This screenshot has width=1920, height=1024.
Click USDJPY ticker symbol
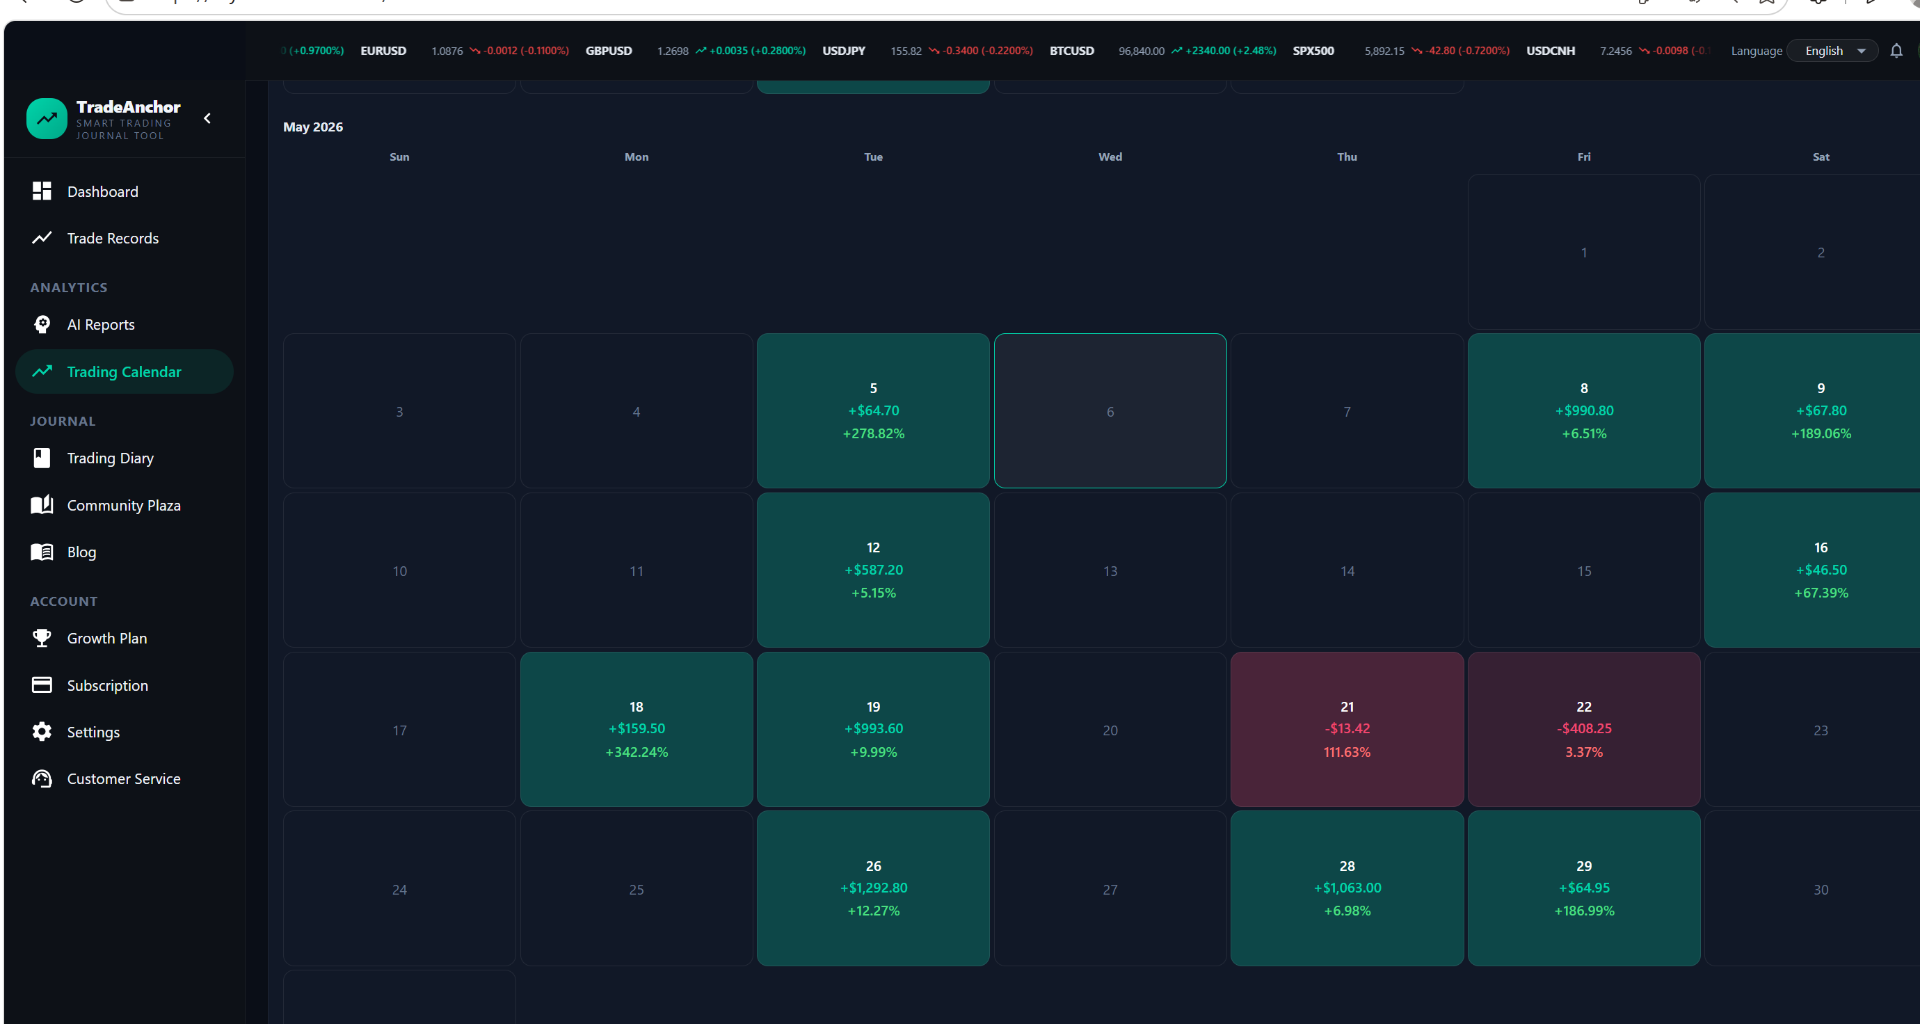(844, 51)
